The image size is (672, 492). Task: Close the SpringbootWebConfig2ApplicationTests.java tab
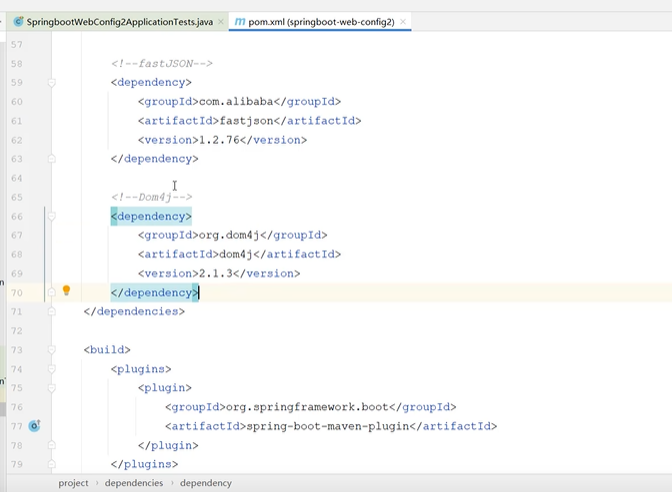221,22
